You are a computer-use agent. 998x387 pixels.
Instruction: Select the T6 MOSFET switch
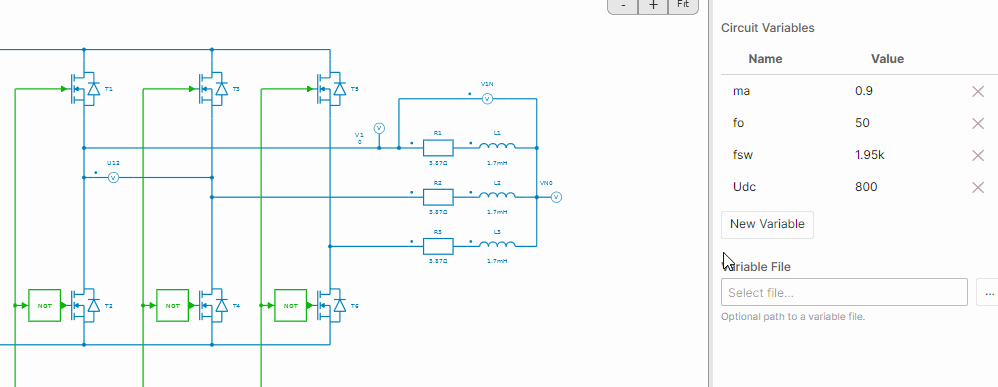point(331,306)
